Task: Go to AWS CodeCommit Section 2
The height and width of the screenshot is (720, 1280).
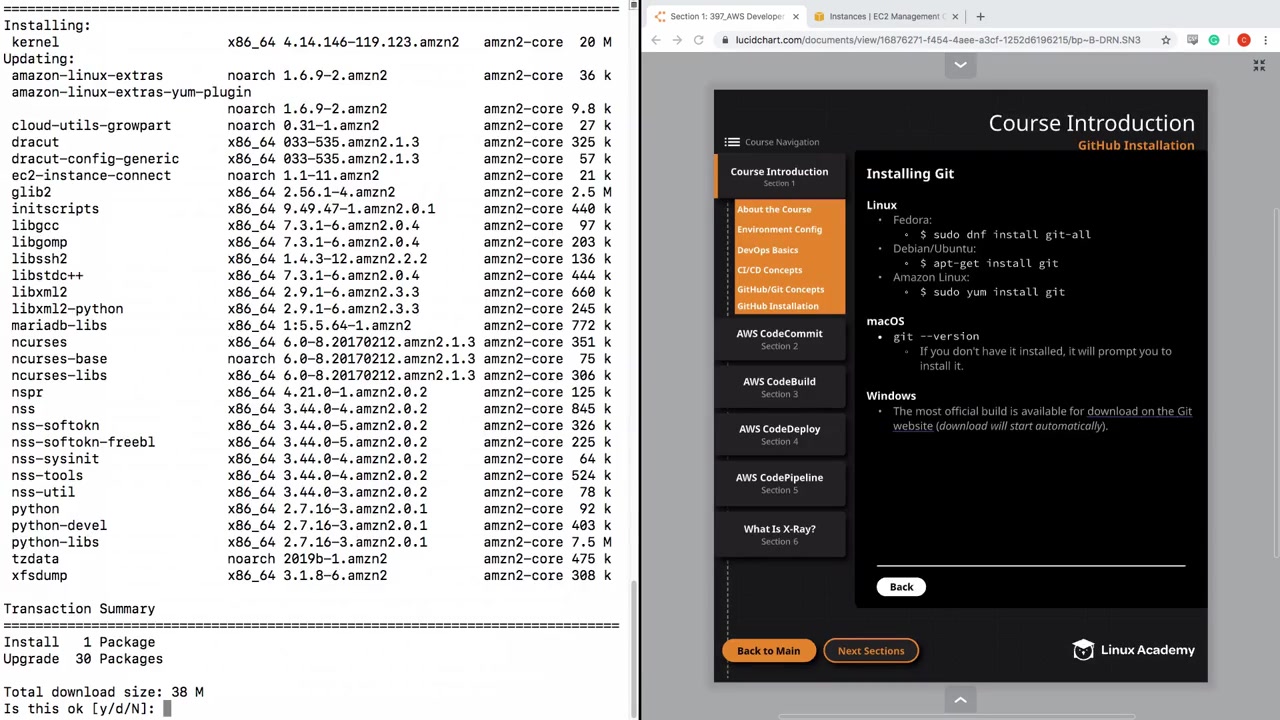Action: coord(779,339)
